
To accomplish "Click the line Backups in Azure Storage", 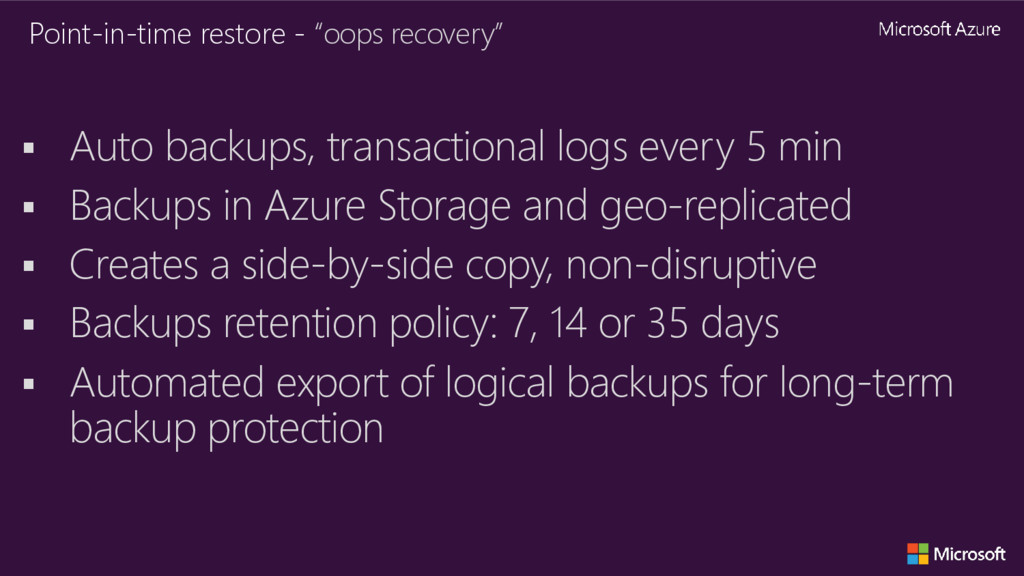I will click(460, 207).
